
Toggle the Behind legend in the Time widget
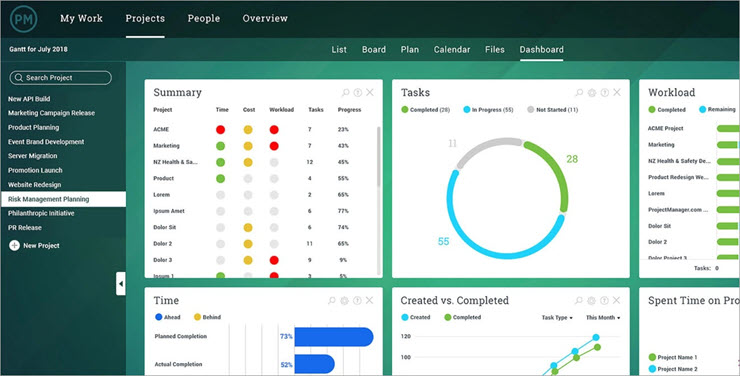pyautogui.click(x=207, y=317)
